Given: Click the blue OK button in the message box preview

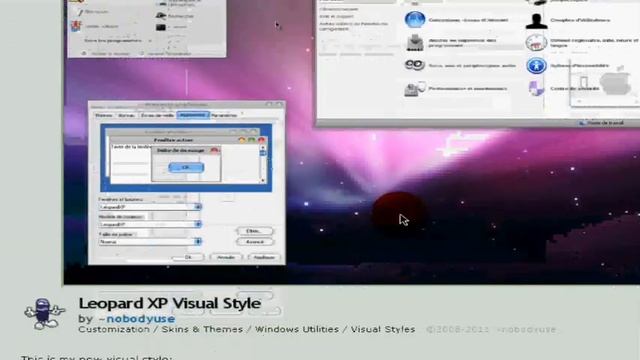Looking at the screenshot, I should pyautogui.click(x=186, y=167).
